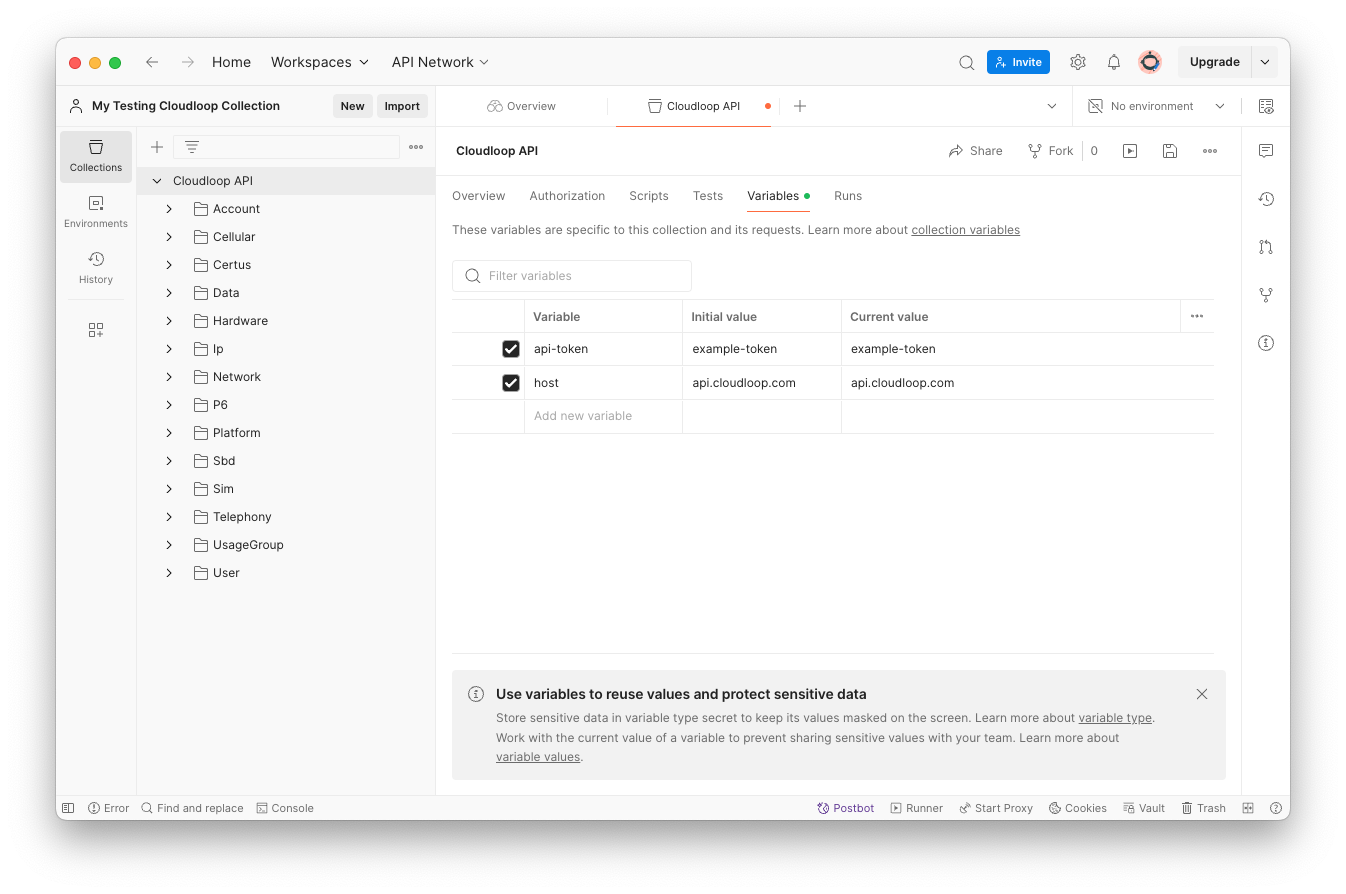
Task: Open the Collections sidebar panel
Action: point(96,156)
